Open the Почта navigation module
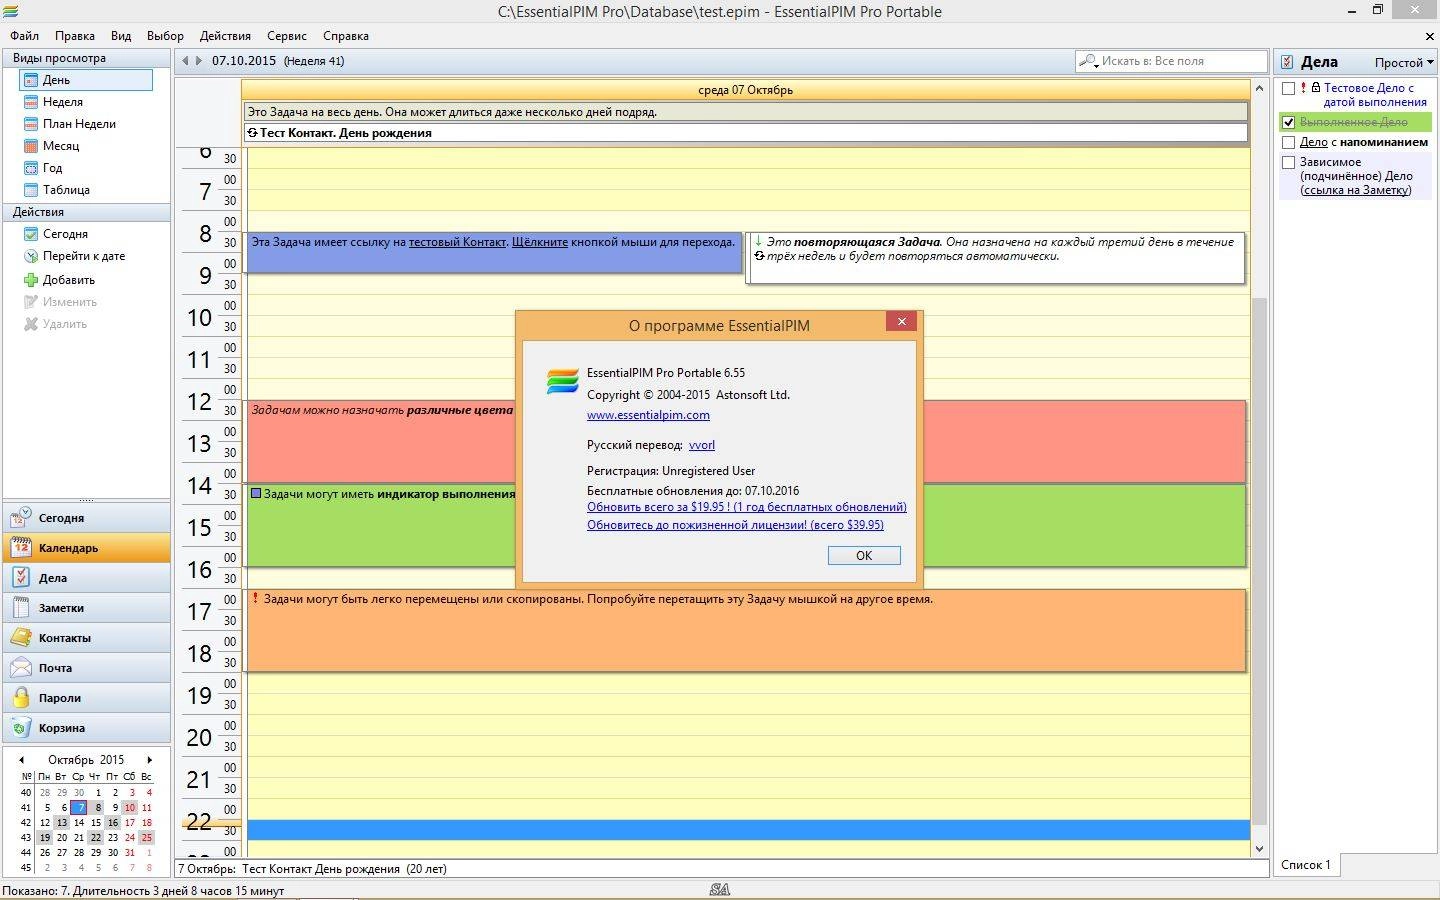This screenshot has height=900, width=1440. pos(87,668)
